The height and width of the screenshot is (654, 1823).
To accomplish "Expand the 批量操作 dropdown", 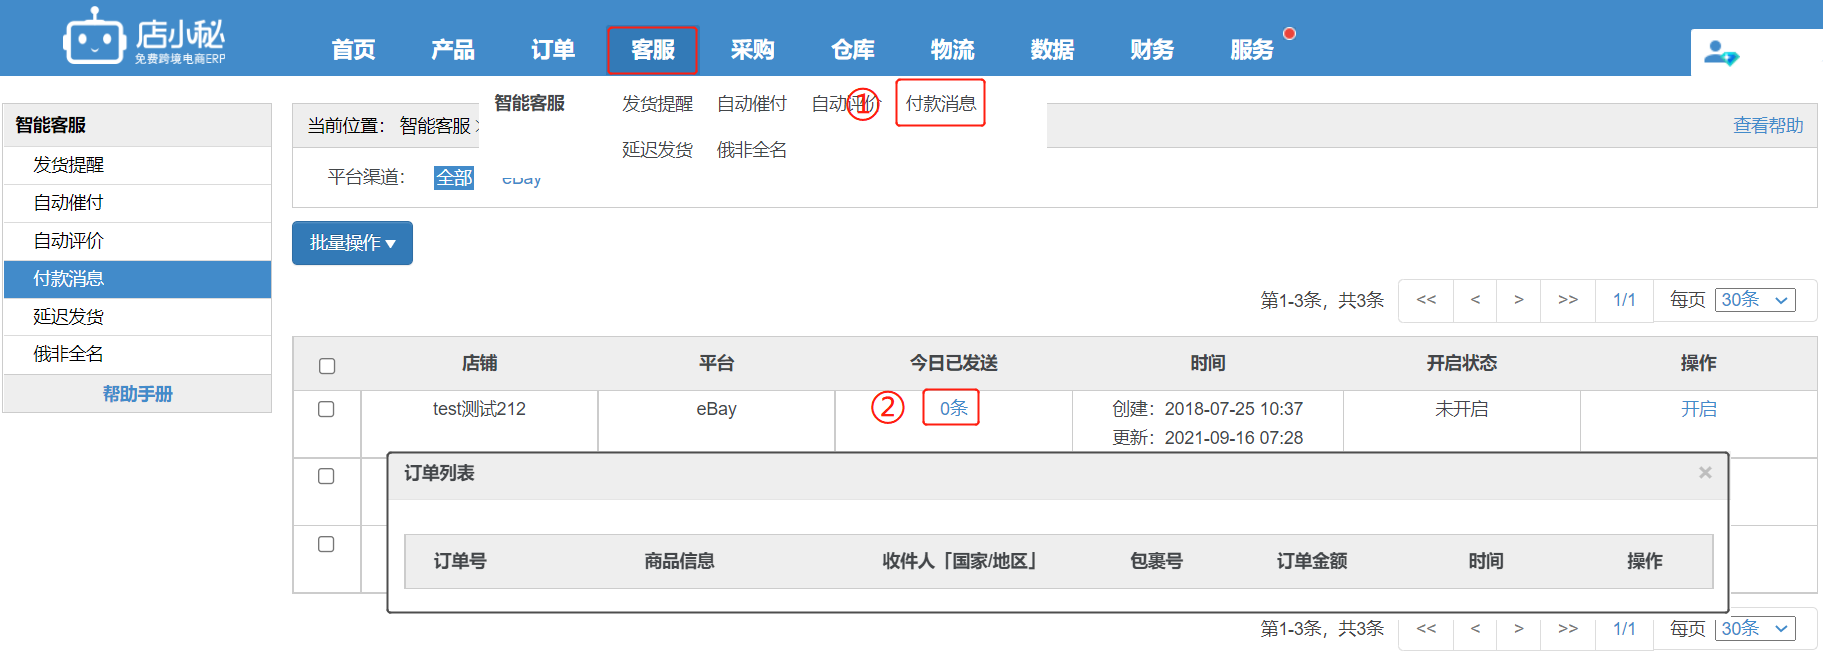I will click(352, 243).
